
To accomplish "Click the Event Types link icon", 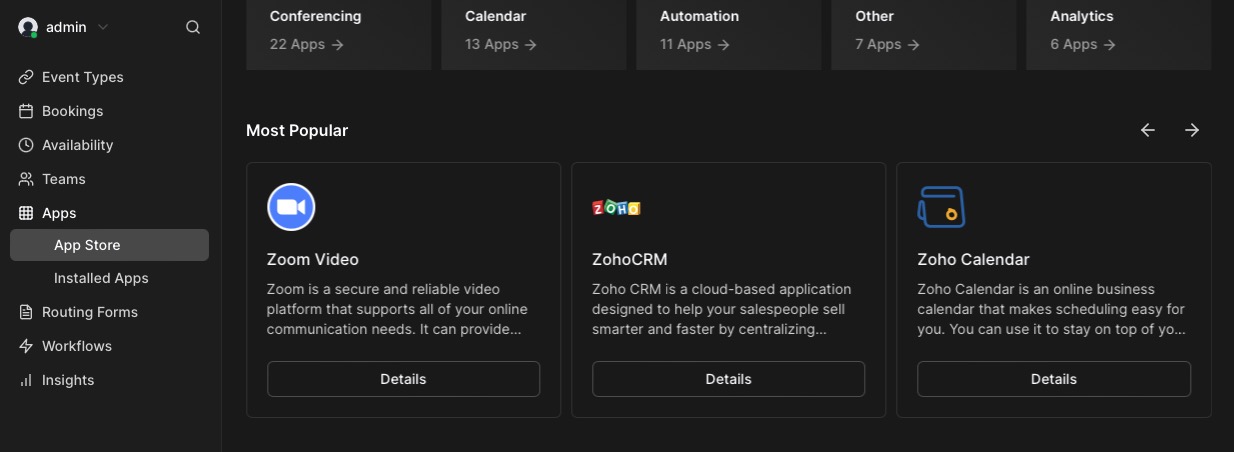I will pos(26,77).
